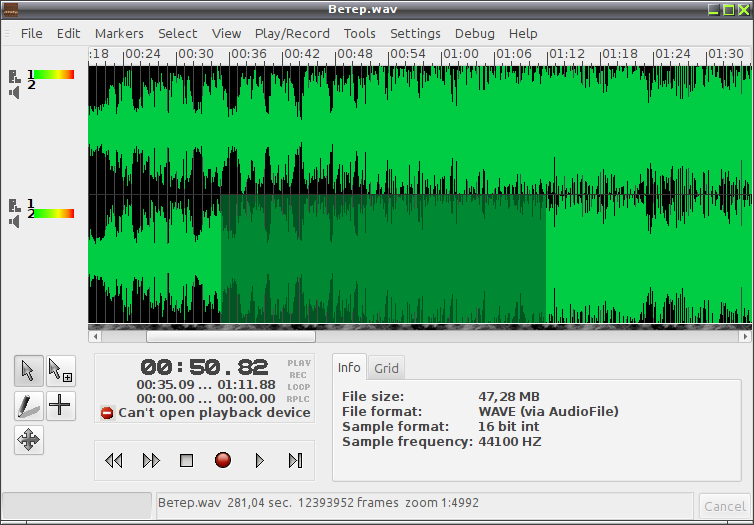Click status bar text with zoom 1:4992
754x525 pixels.
tap(318, 503)
